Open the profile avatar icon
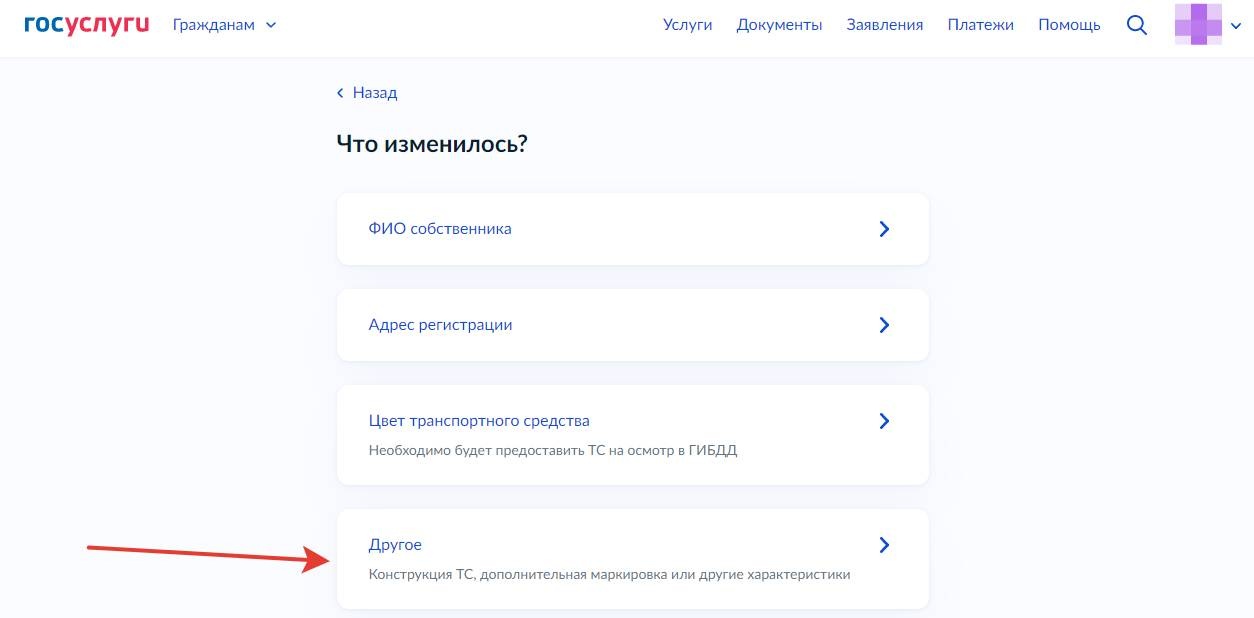 [1197, 24]
